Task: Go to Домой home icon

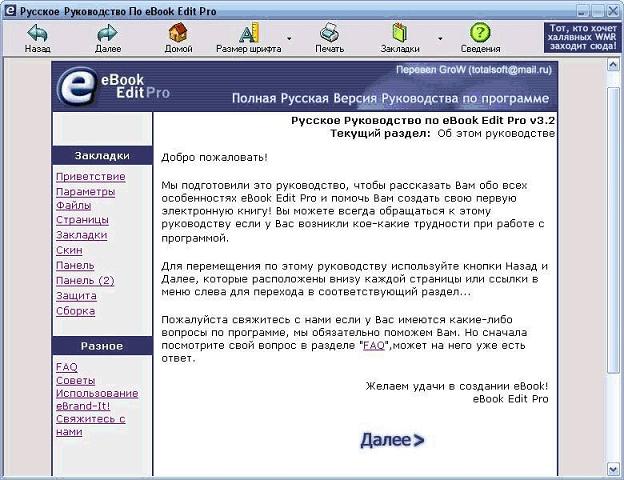Action: [178, 32]
